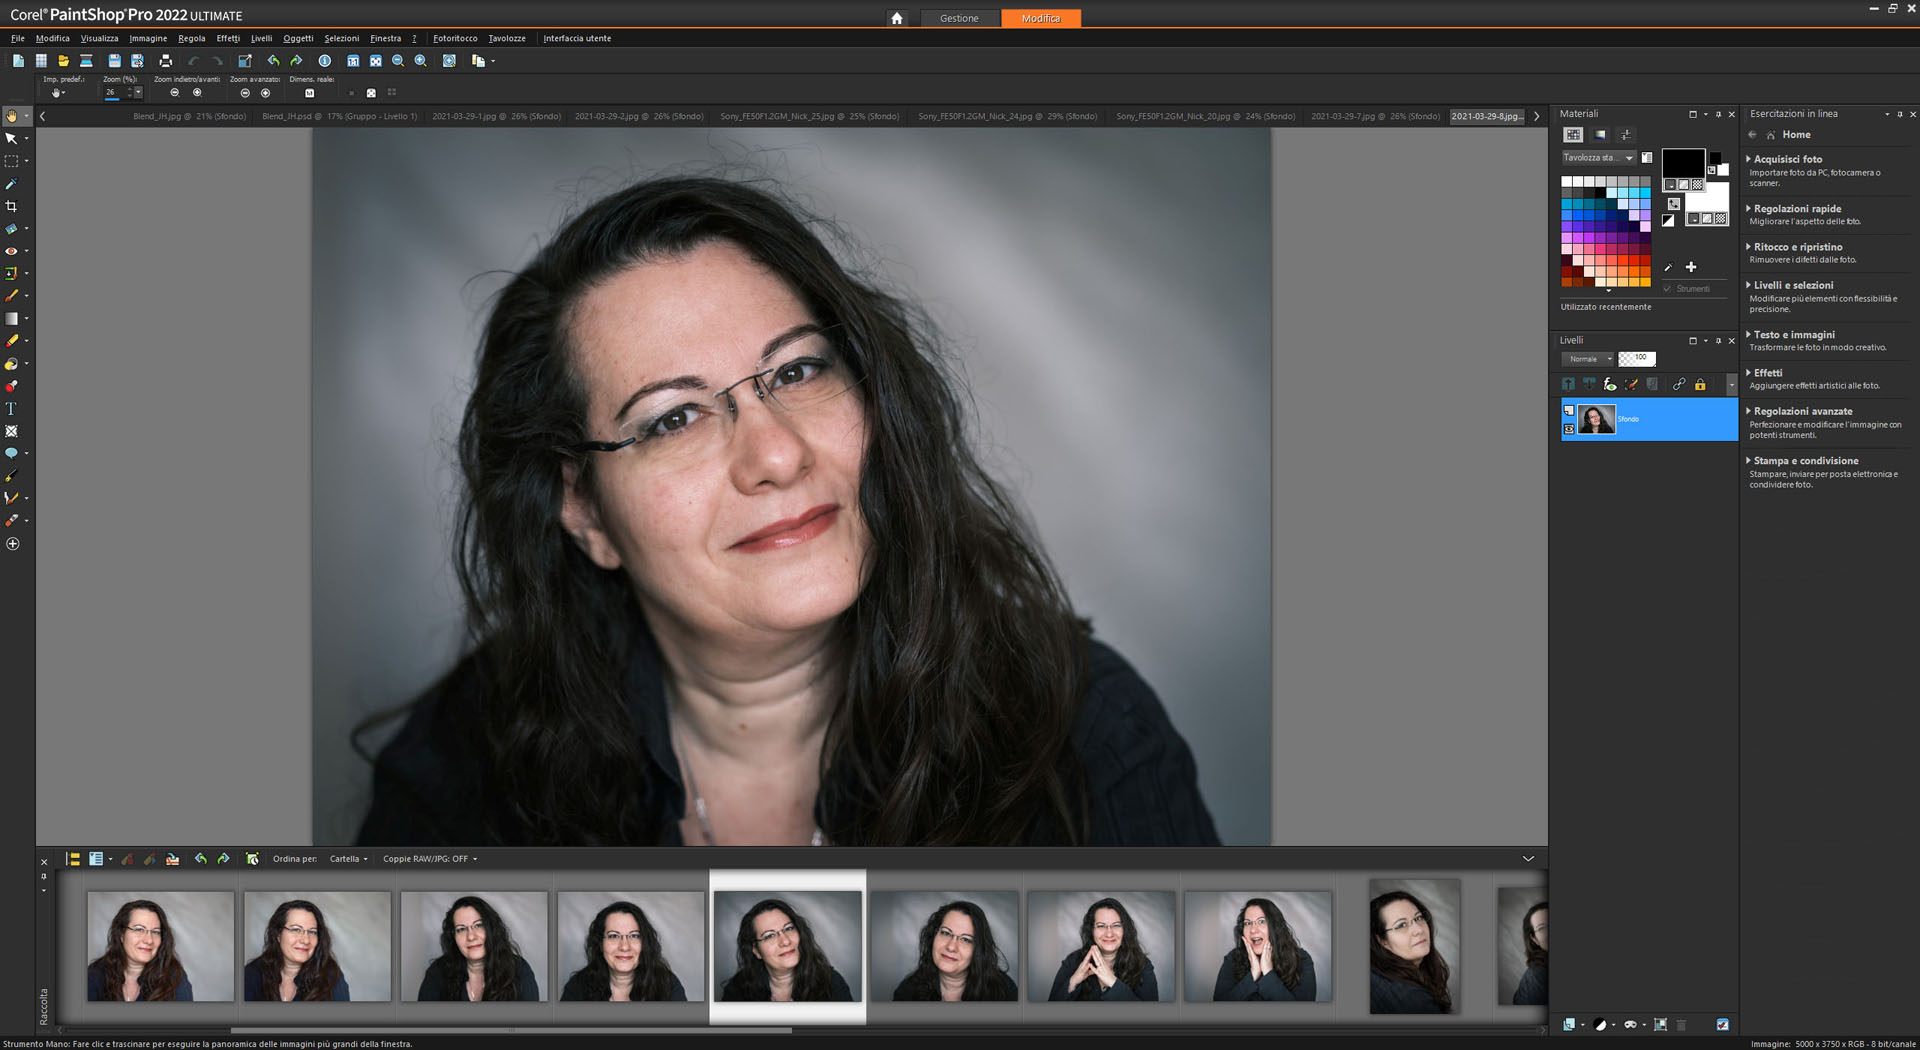Open the Effetti menu

tap(228, 38)
